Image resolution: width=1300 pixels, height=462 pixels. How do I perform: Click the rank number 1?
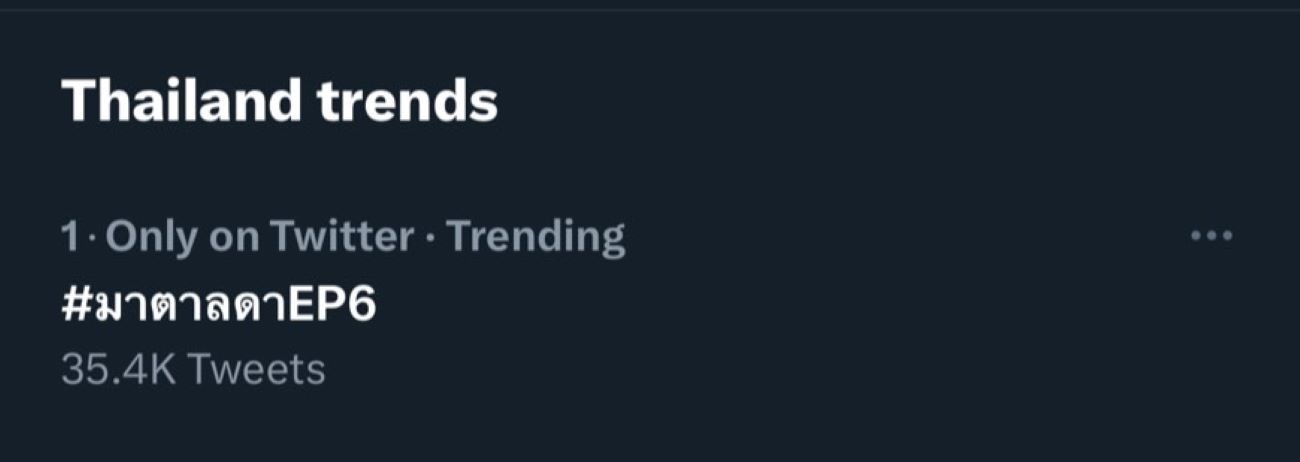[x=69, y=238]
